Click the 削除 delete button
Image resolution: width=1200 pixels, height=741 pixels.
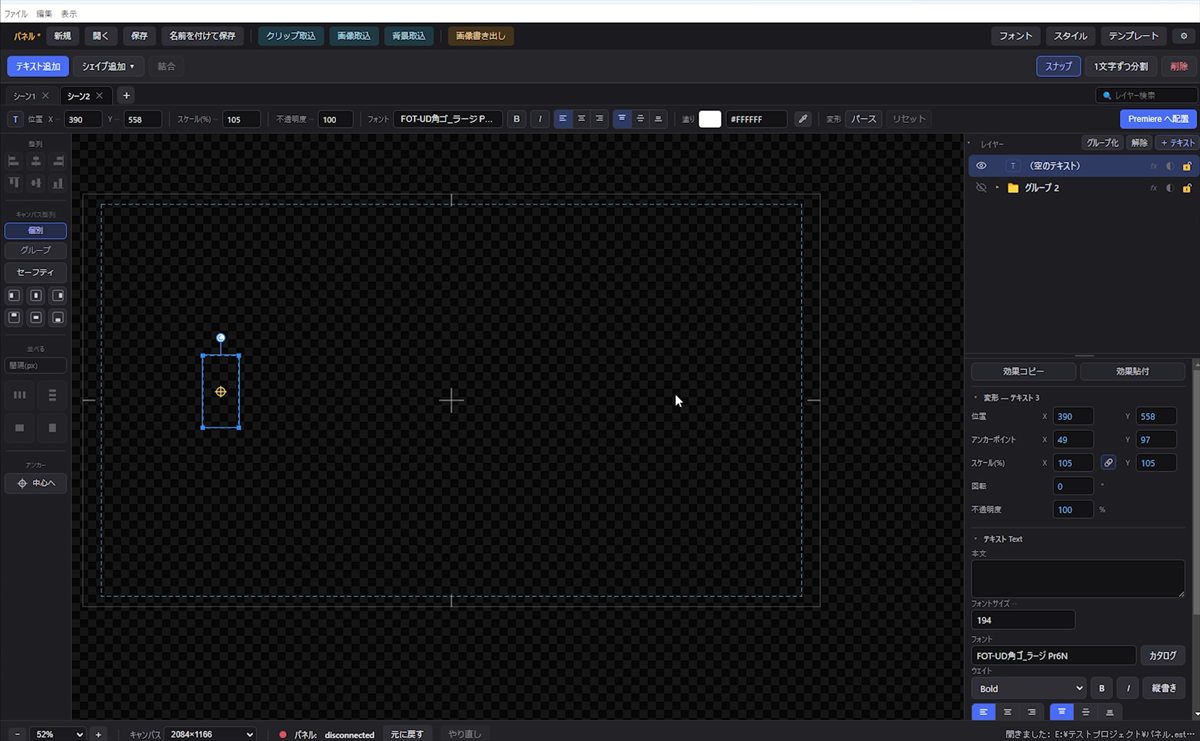point(1180,66)
